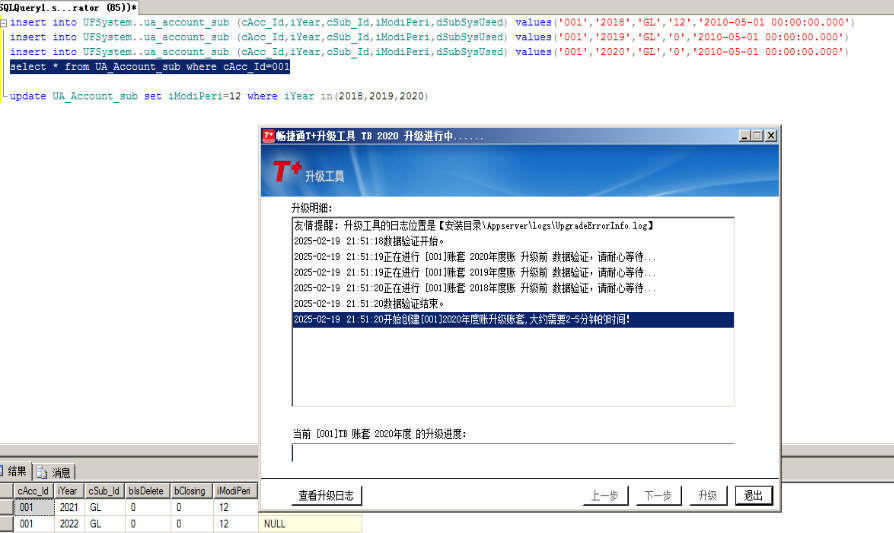Select the iYear cell 2021
894x533 pixels.
pyautogui.click(x=69, y=507)
